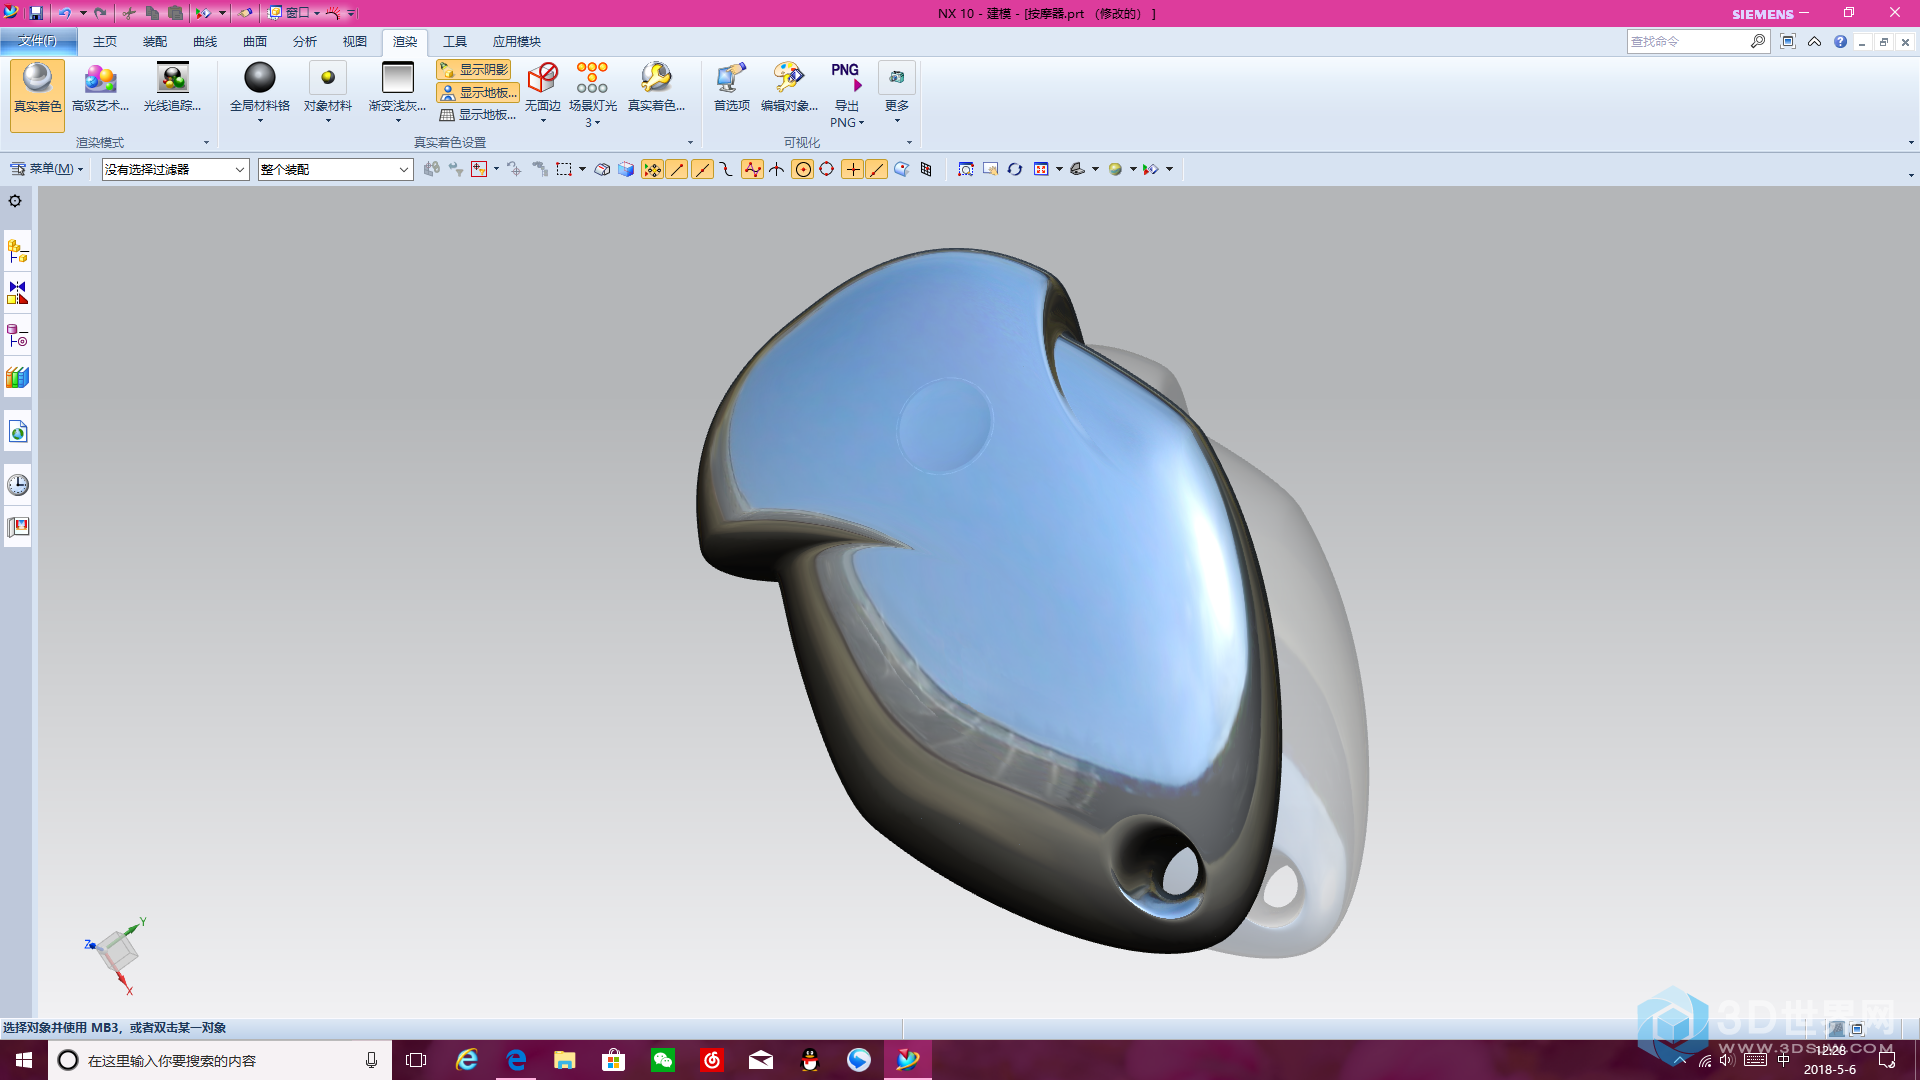Image resolution: width=1920 pixels, height=1080 pixels.
Task: Open the web browser sidebar icon
Action: pos(17,432)
